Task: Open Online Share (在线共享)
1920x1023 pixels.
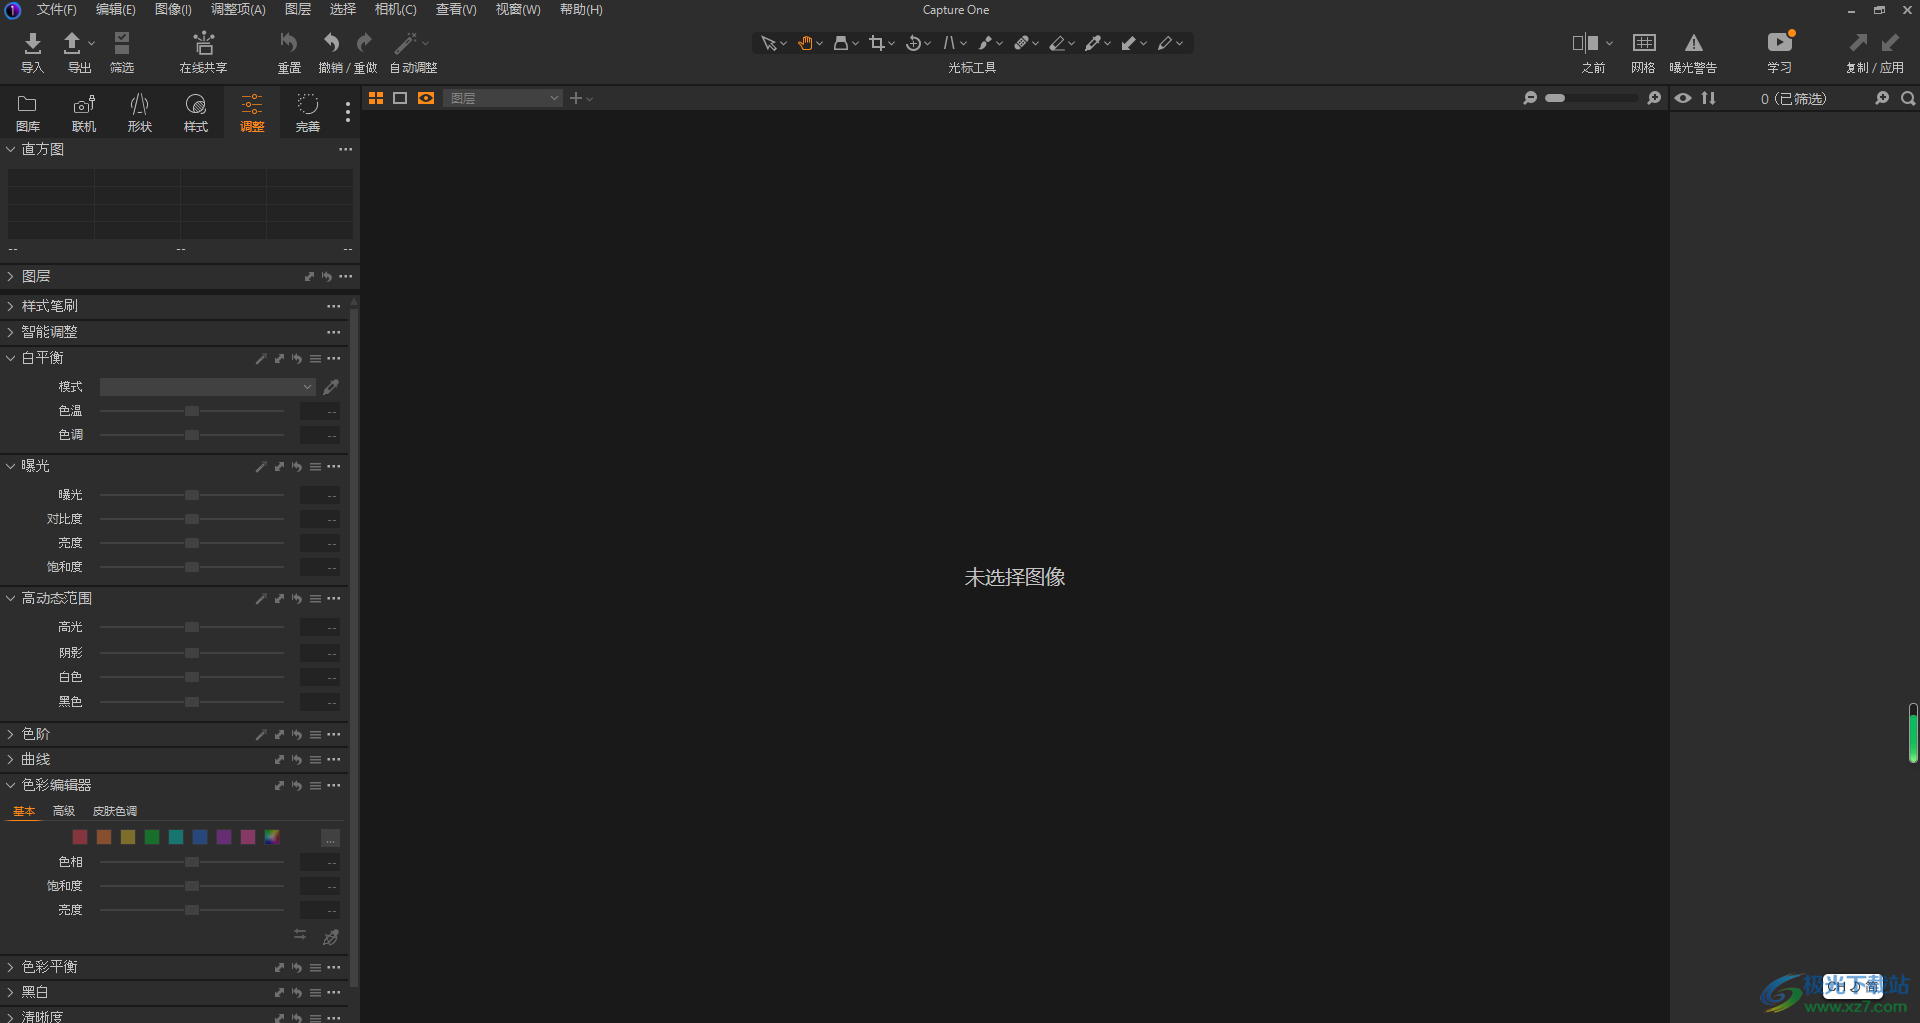Action: pyautogui.click(x=204, y=43)
